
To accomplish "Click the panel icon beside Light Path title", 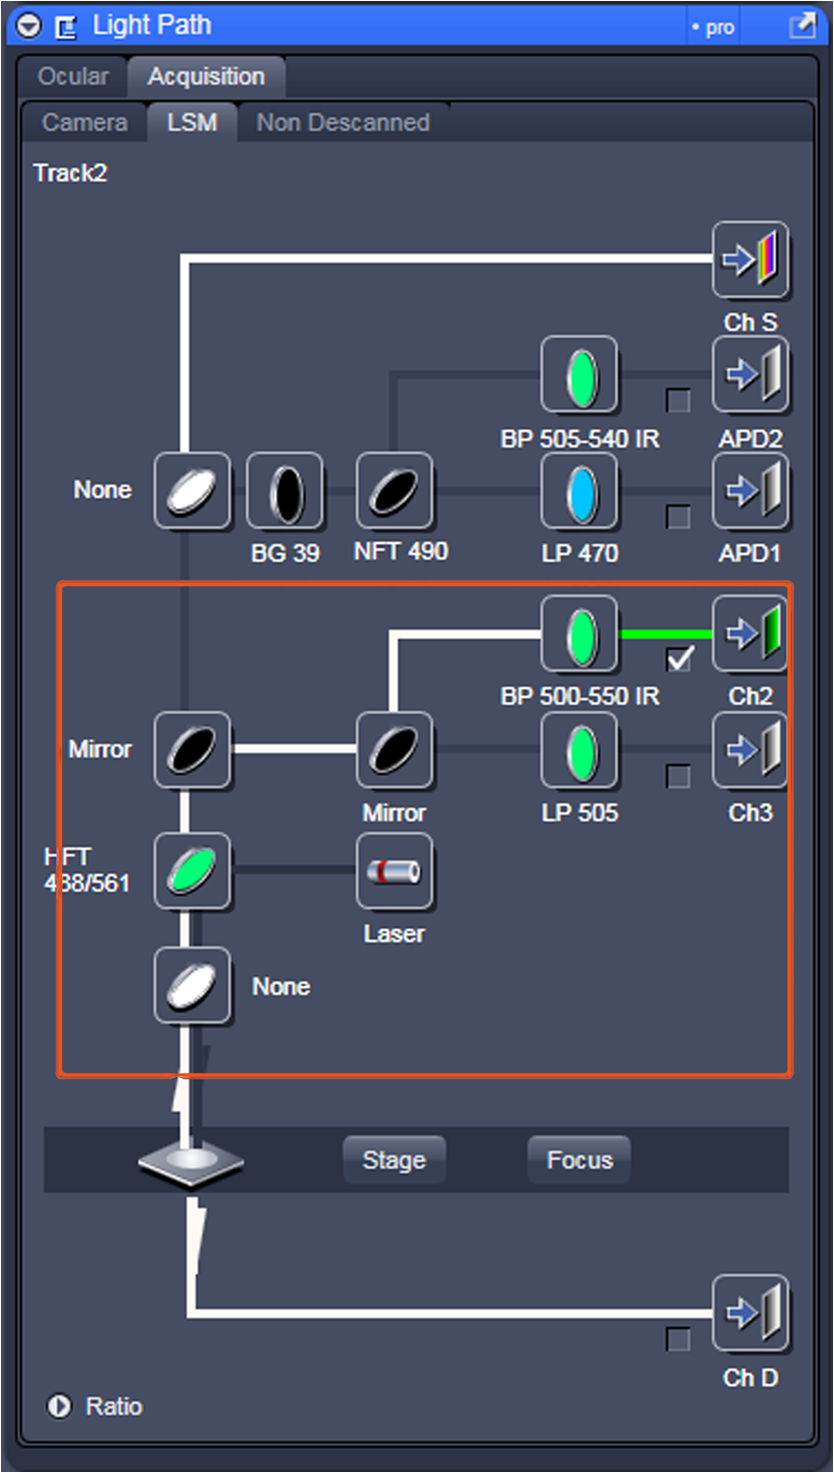I will [66, 27].
